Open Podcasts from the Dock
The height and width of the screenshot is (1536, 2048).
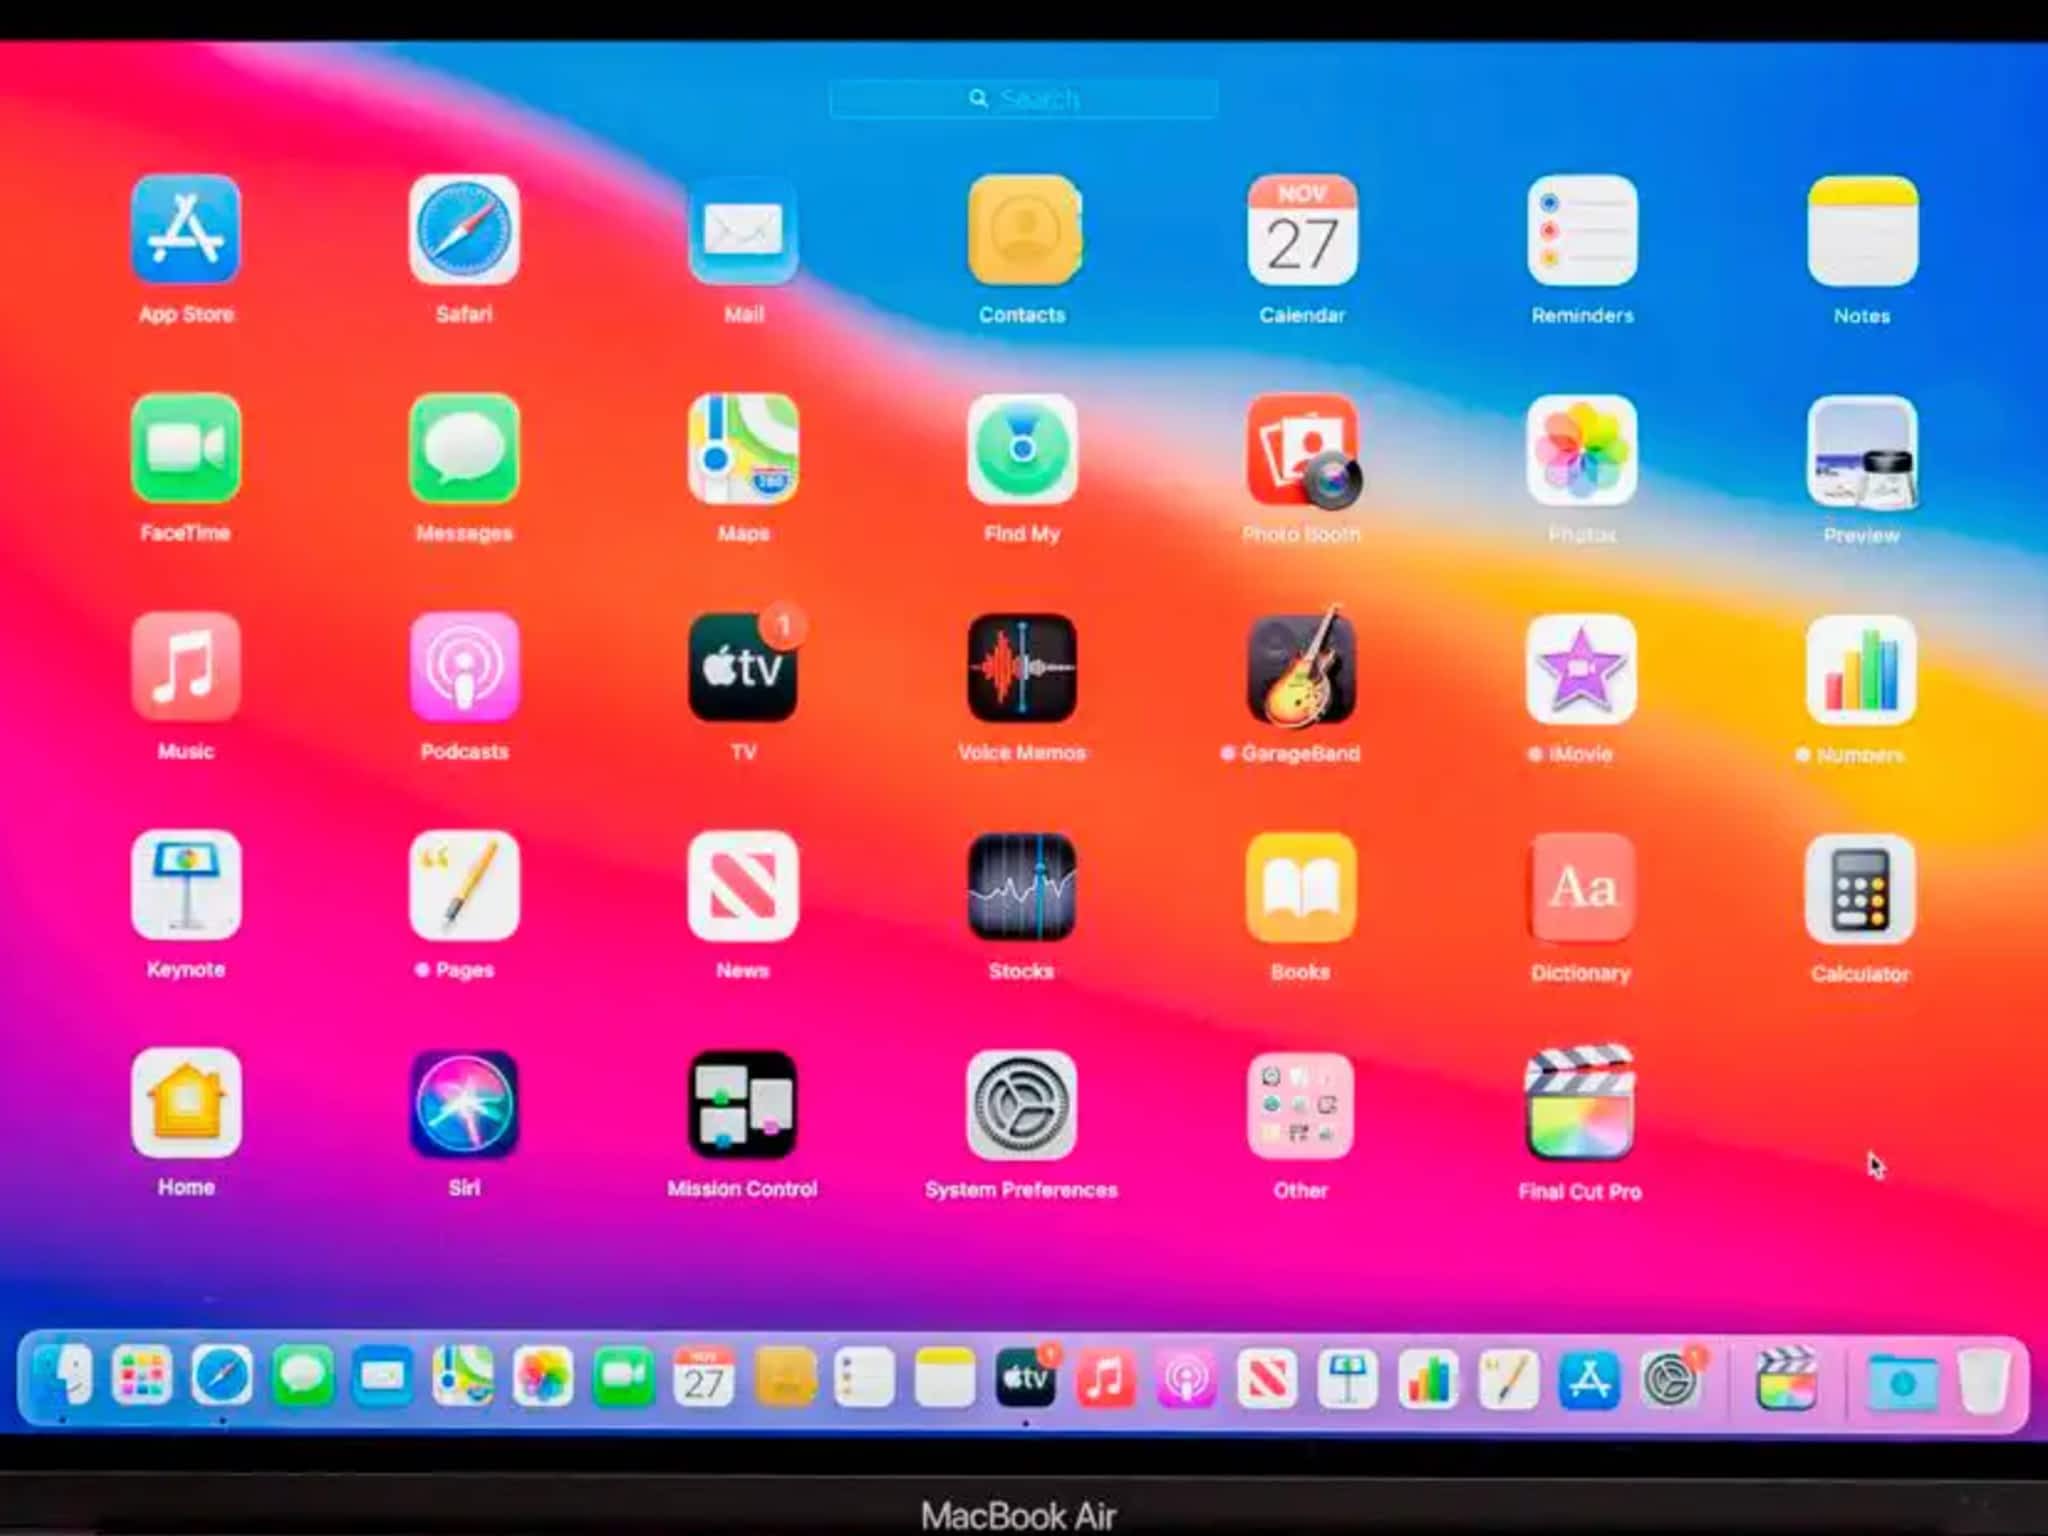coord(1187,1379)
